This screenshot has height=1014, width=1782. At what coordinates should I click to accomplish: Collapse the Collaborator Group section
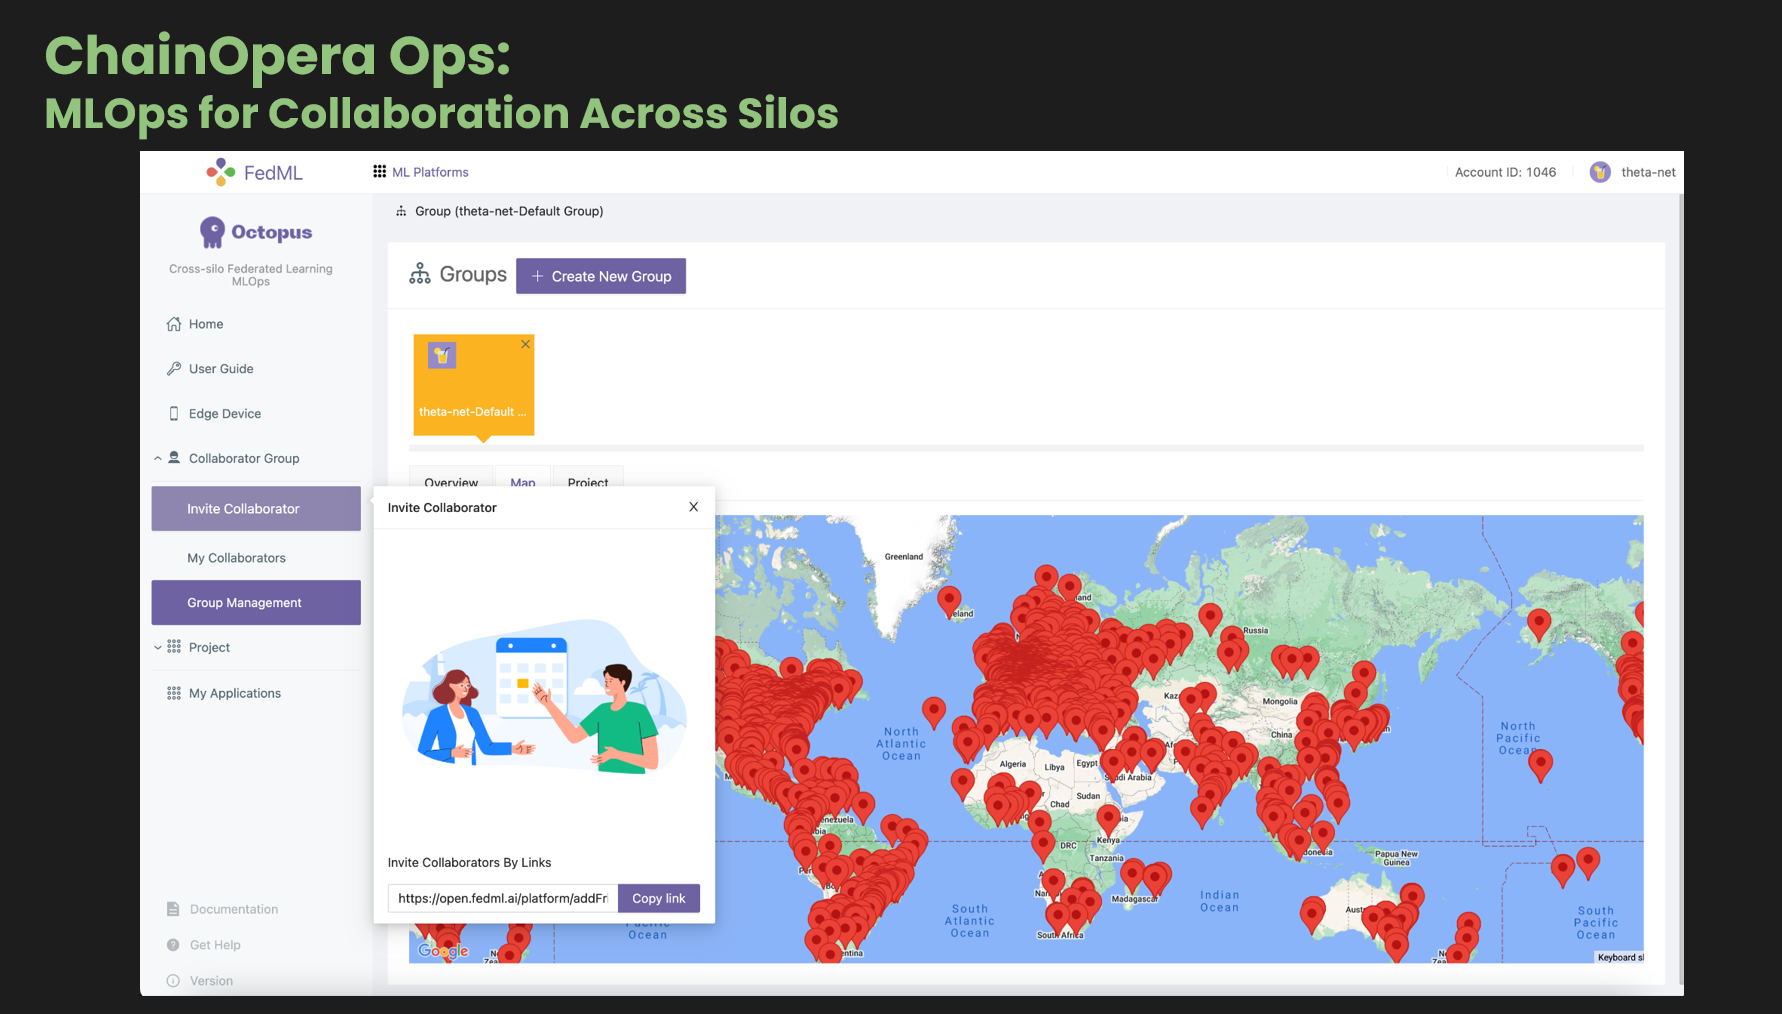tap(158, 459)
